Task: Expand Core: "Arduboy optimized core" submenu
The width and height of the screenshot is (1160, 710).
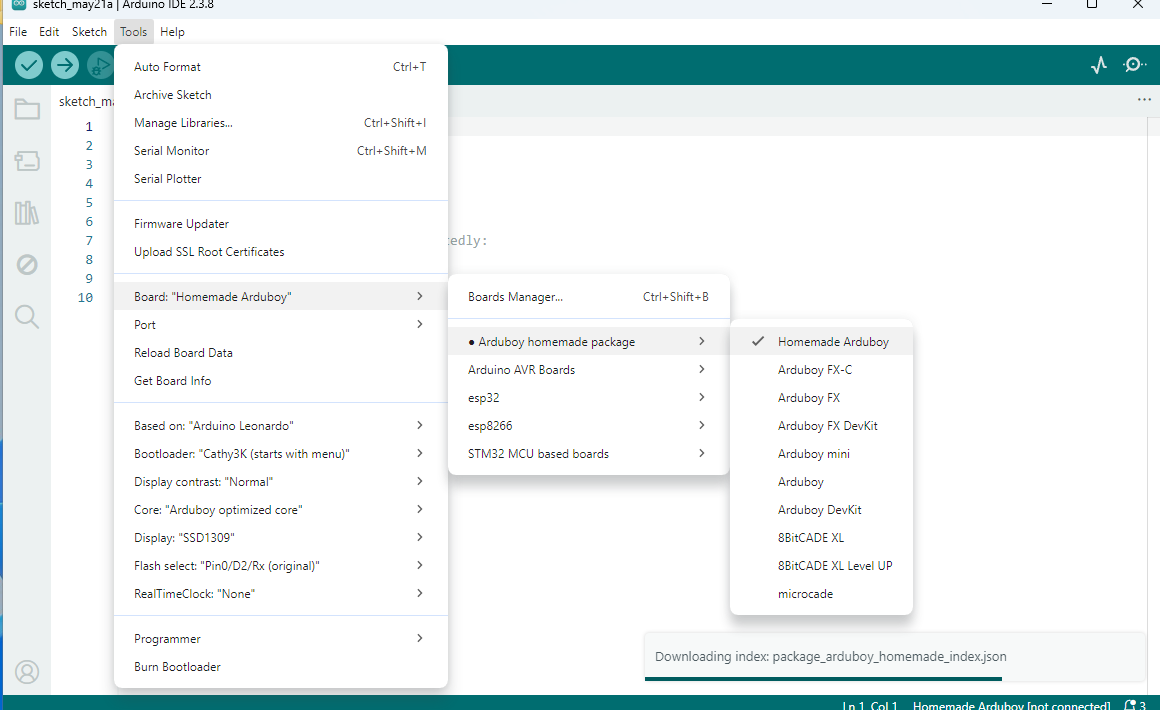Action: pos(281,510)
